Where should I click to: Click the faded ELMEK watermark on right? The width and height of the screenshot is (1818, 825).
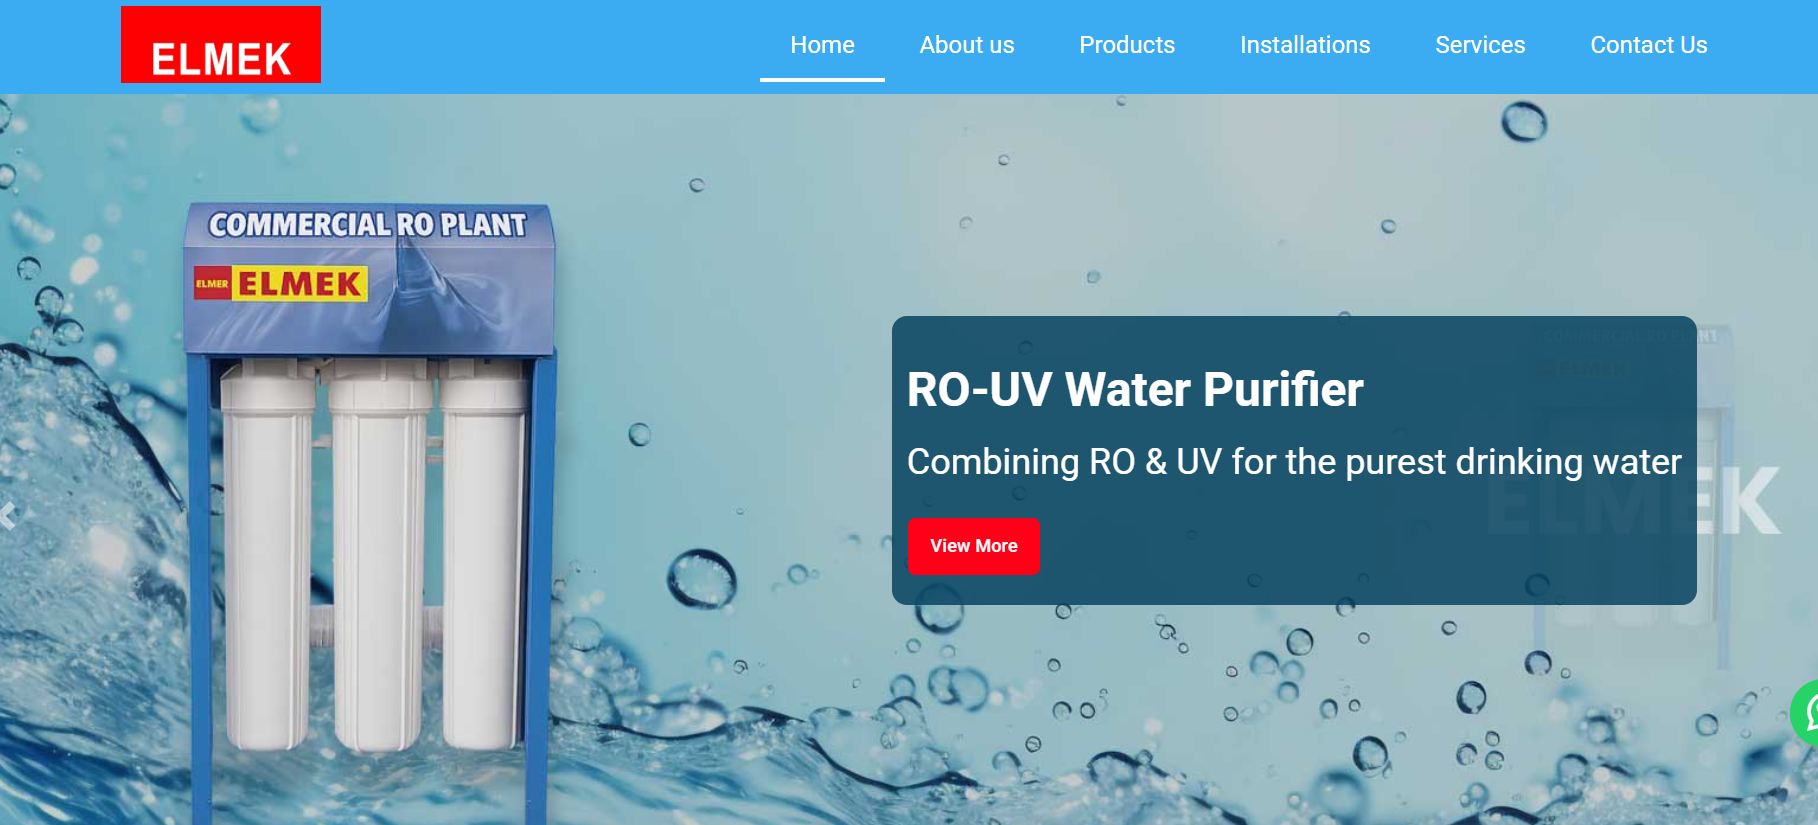click(1634, 500)
